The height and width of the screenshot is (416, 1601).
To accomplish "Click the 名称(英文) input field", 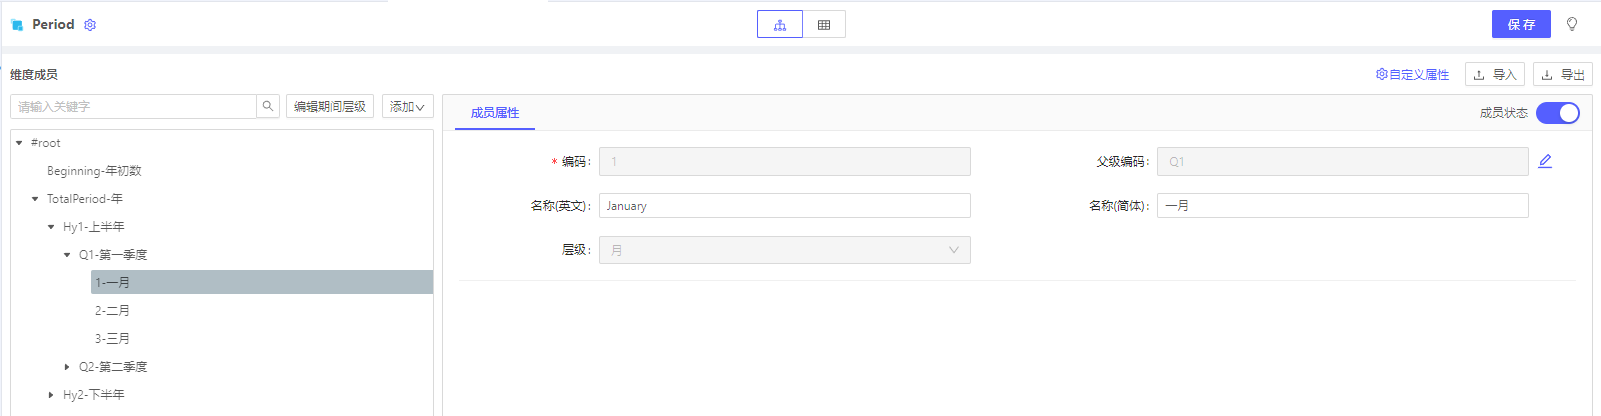I will (785, 206).
